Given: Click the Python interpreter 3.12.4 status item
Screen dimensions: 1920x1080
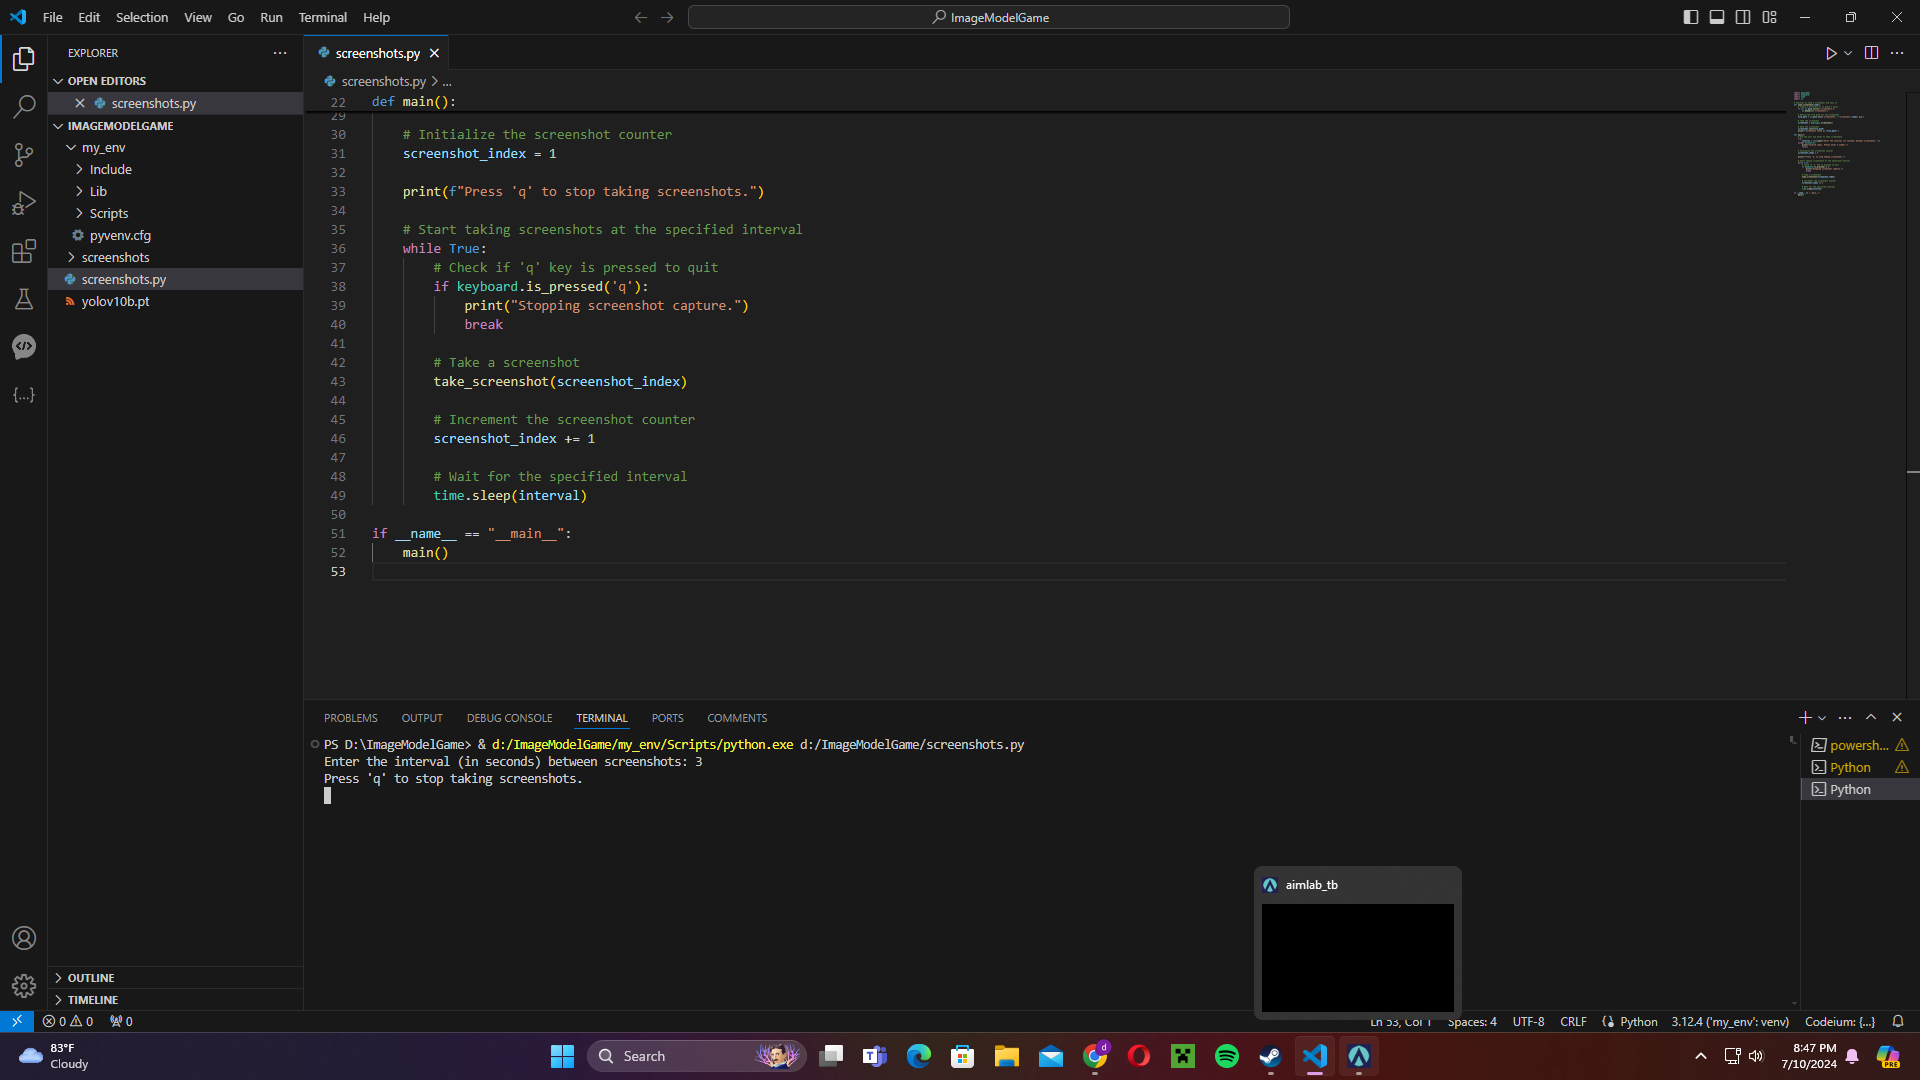Looking at the screenshot, I should (1729, 1022).
